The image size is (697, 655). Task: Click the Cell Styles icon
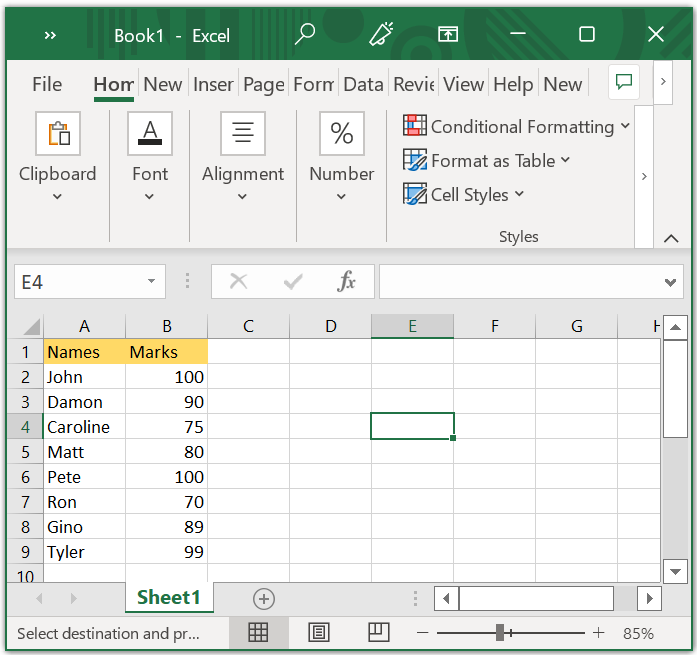[415, 194]
